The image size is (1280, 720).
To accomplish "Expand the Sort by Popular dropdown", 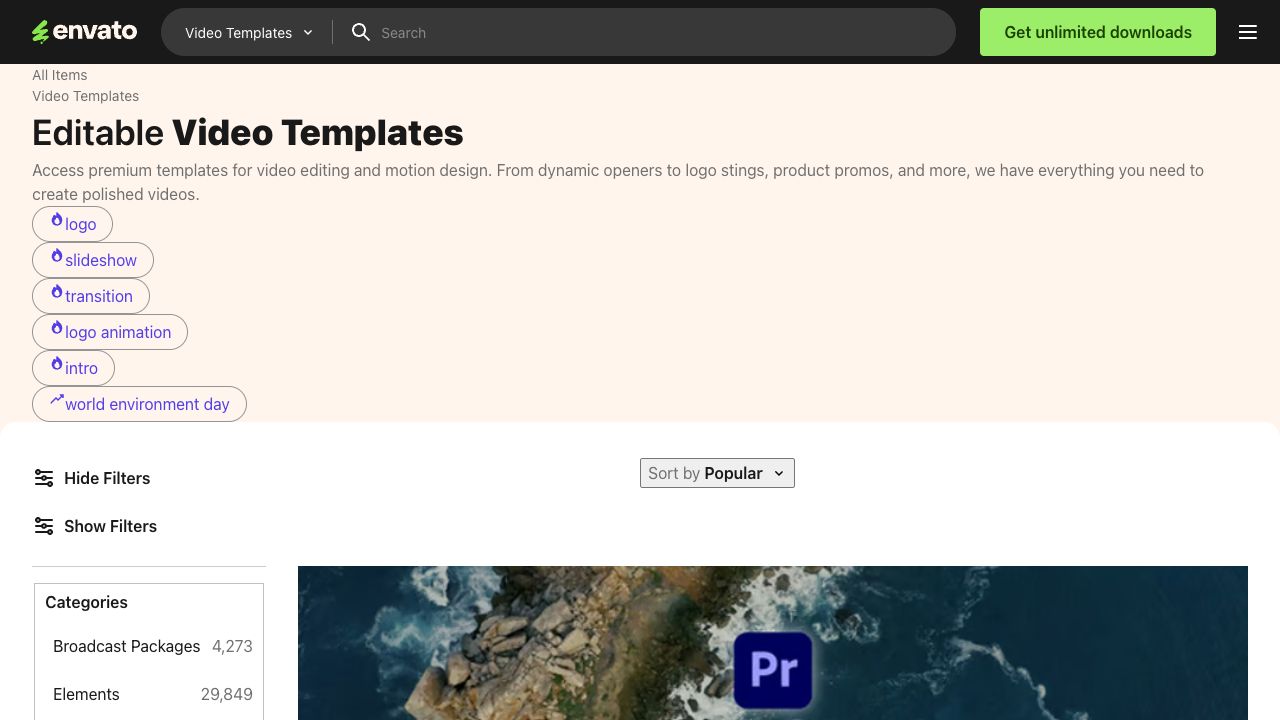I will pos(717,473).
